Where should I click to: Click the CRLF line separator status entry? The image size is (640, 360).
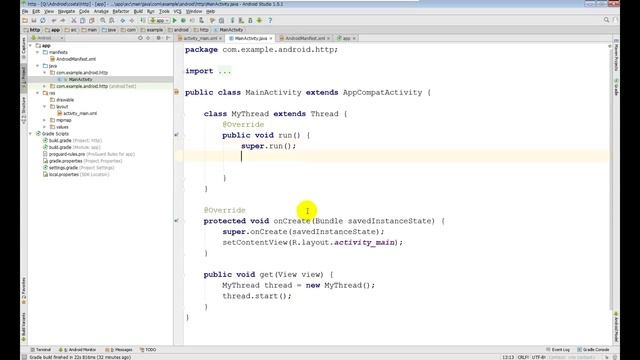click(523, 357)
